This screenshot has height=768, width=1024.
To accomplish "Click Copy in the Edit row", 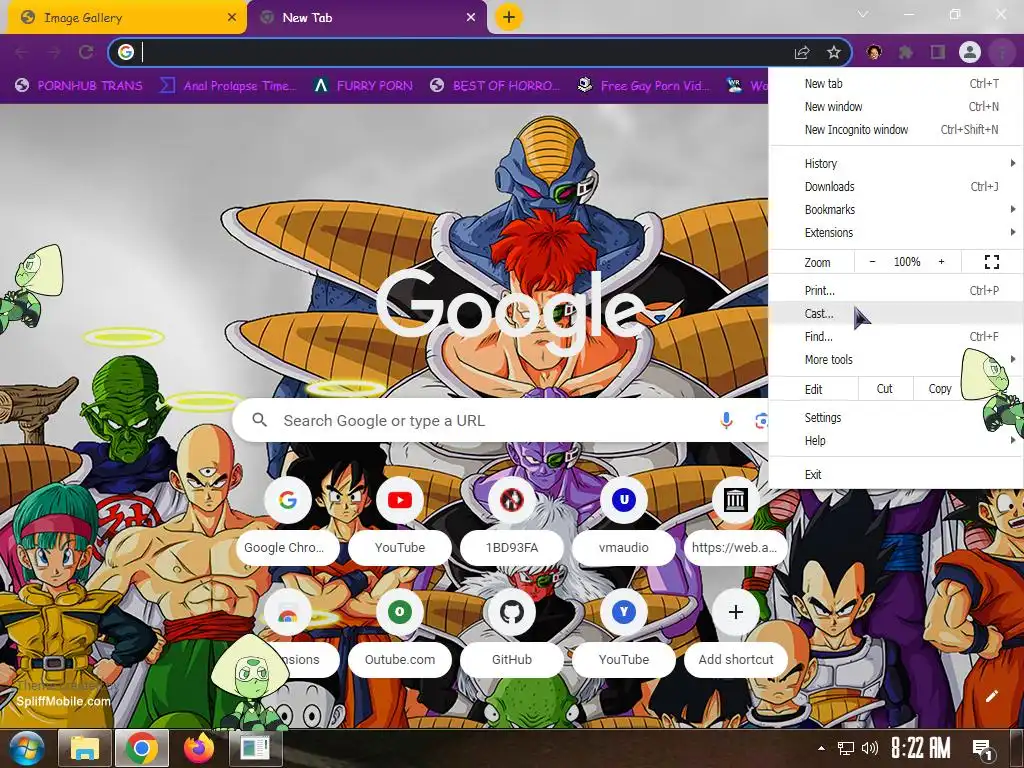I will (940, 389).
